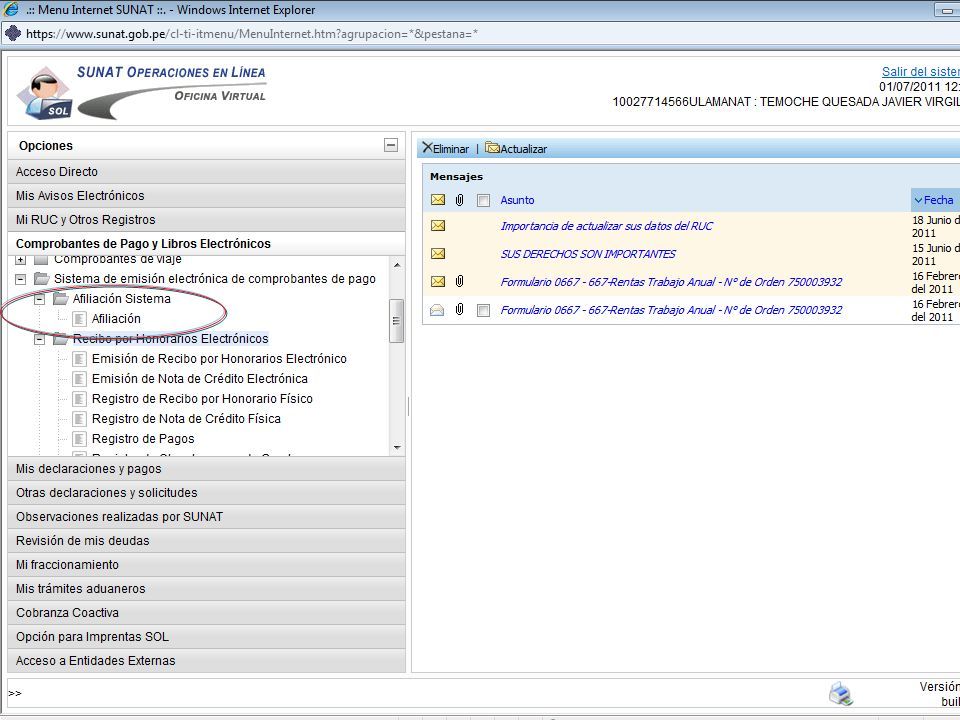This screenshot has height=720, width=960.
Task: Click the printer icon in the status bar
Action: (x=841, y=694)
